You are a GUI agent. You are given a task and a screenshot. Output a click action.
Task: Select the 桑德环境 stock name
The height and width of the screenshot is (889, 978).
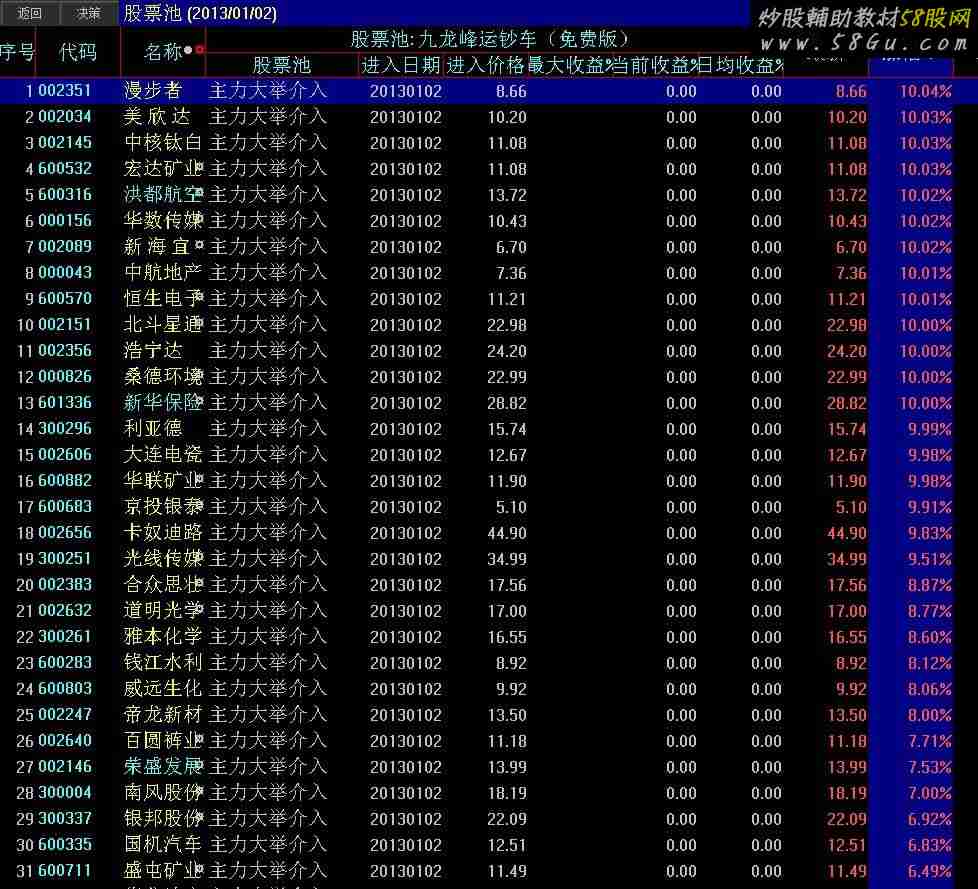pos(163,376)
